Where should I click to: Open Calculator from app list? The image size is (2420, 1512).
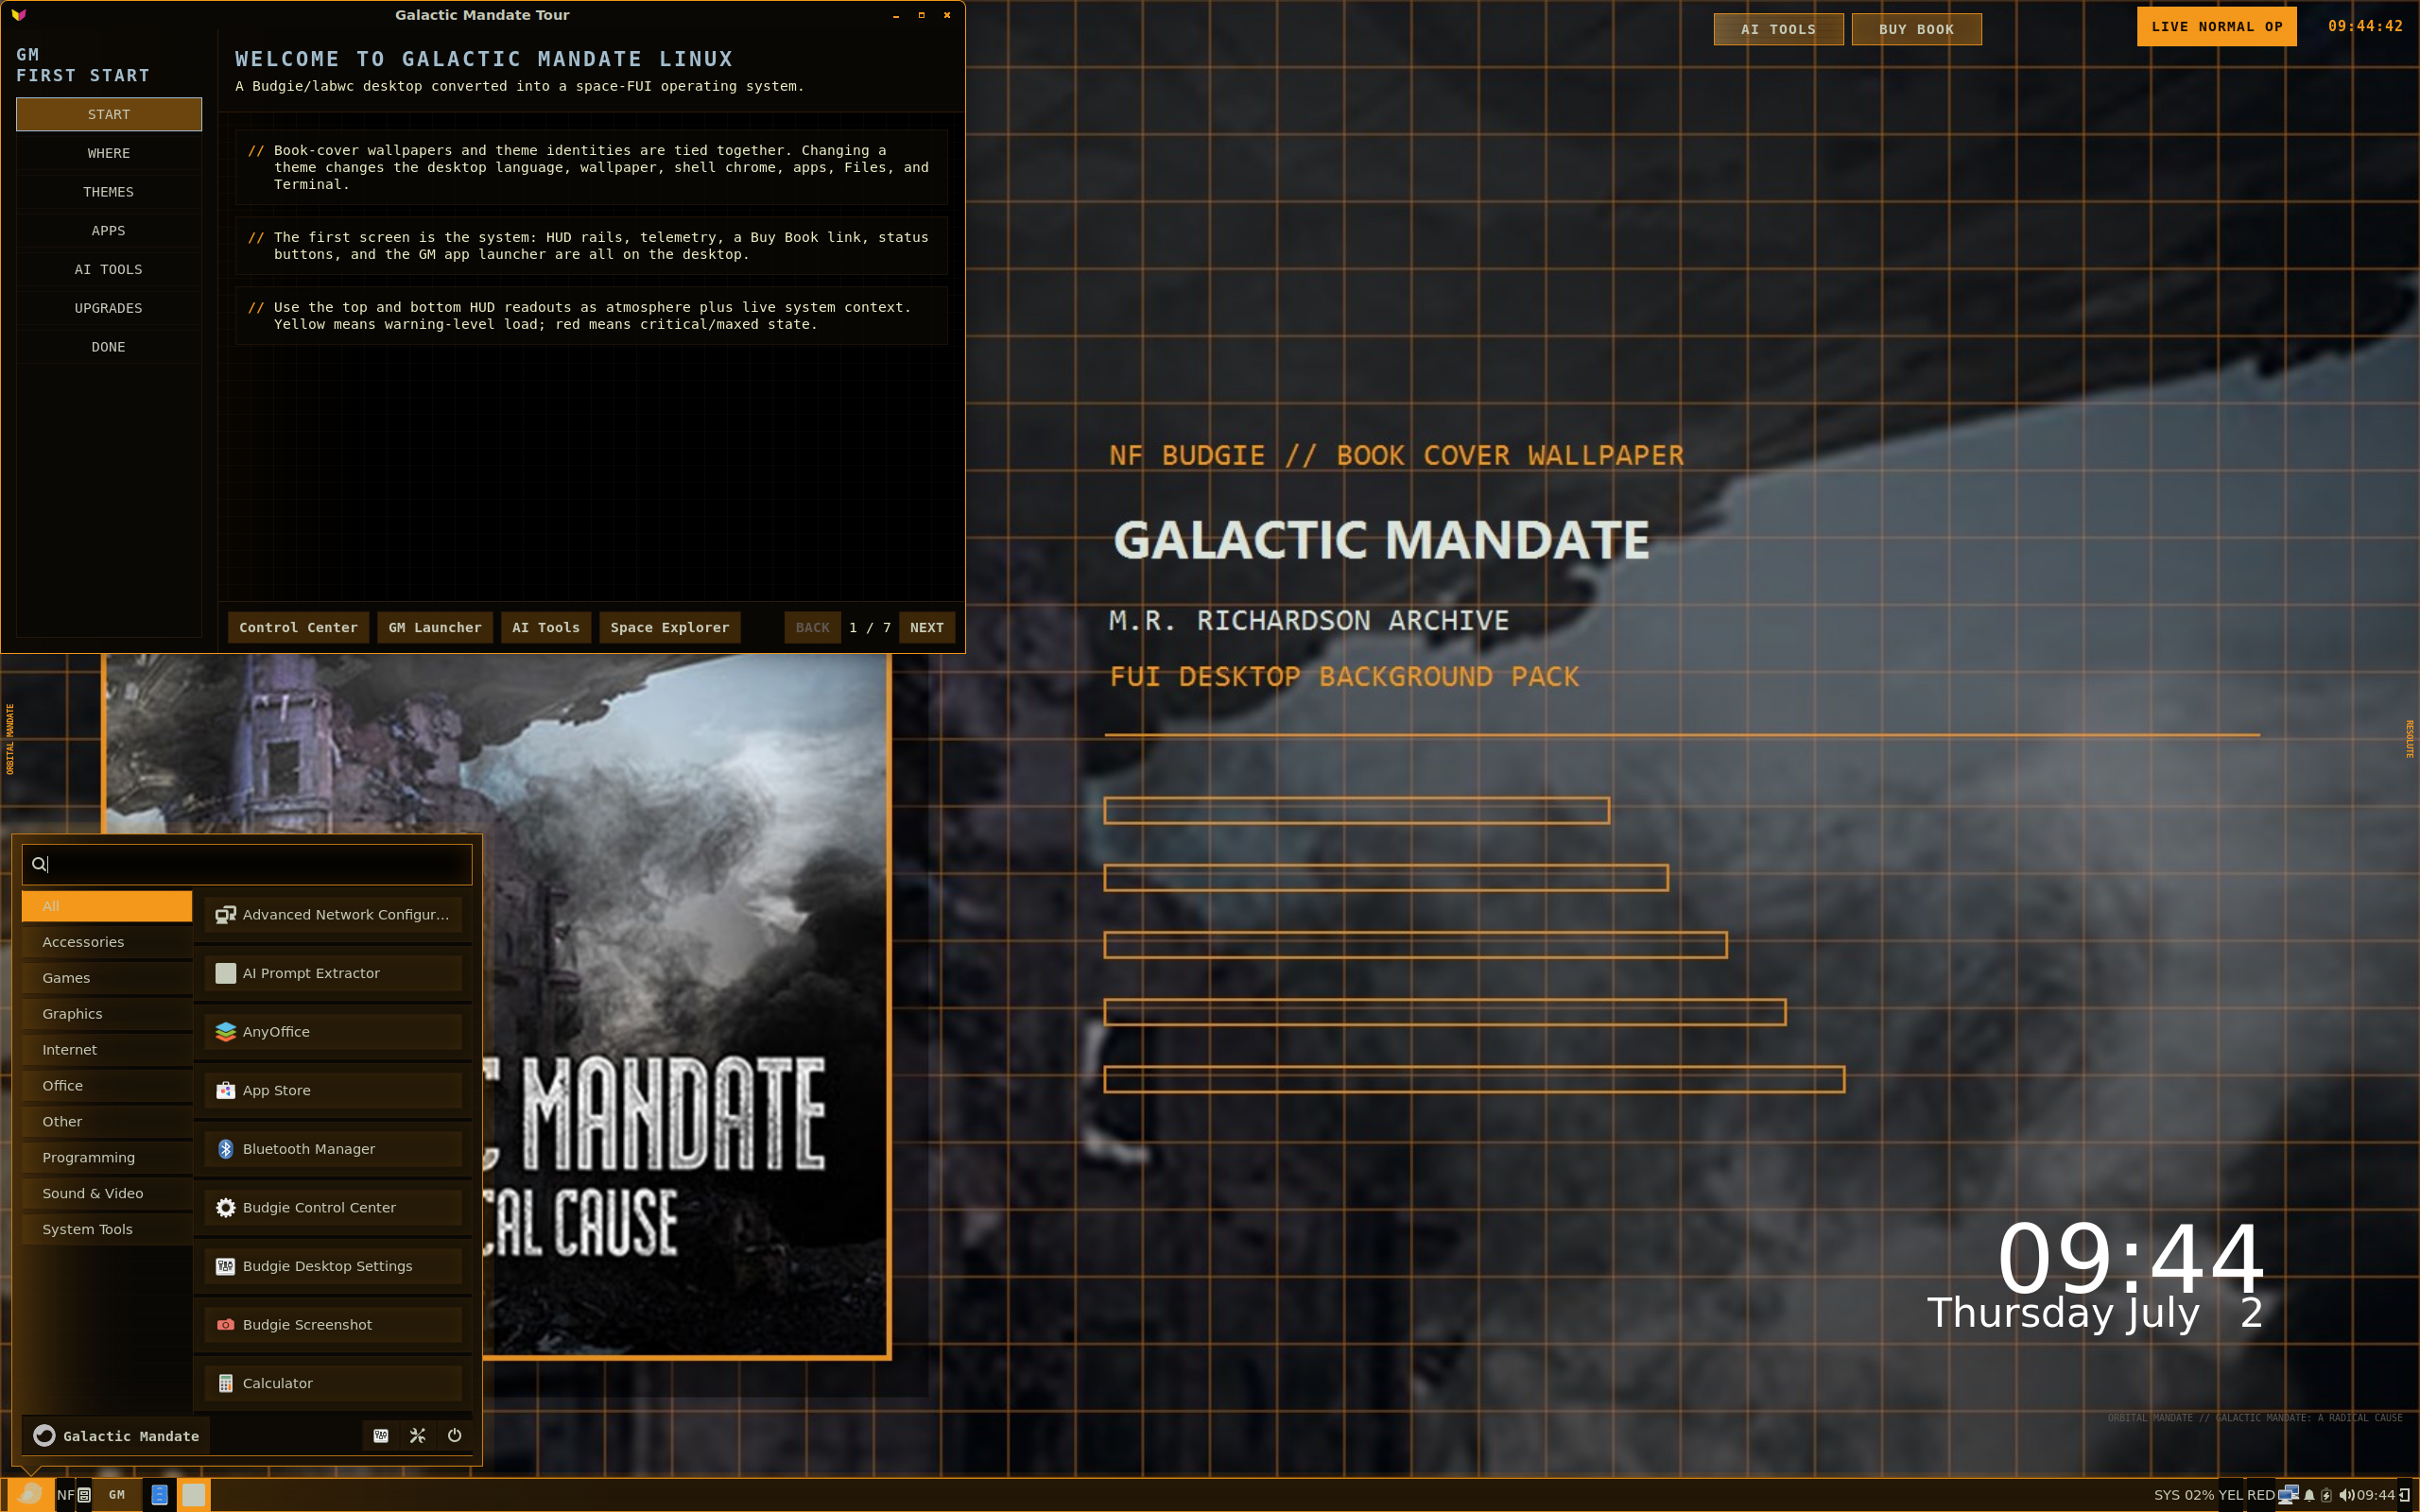(x=333, y=1383)
